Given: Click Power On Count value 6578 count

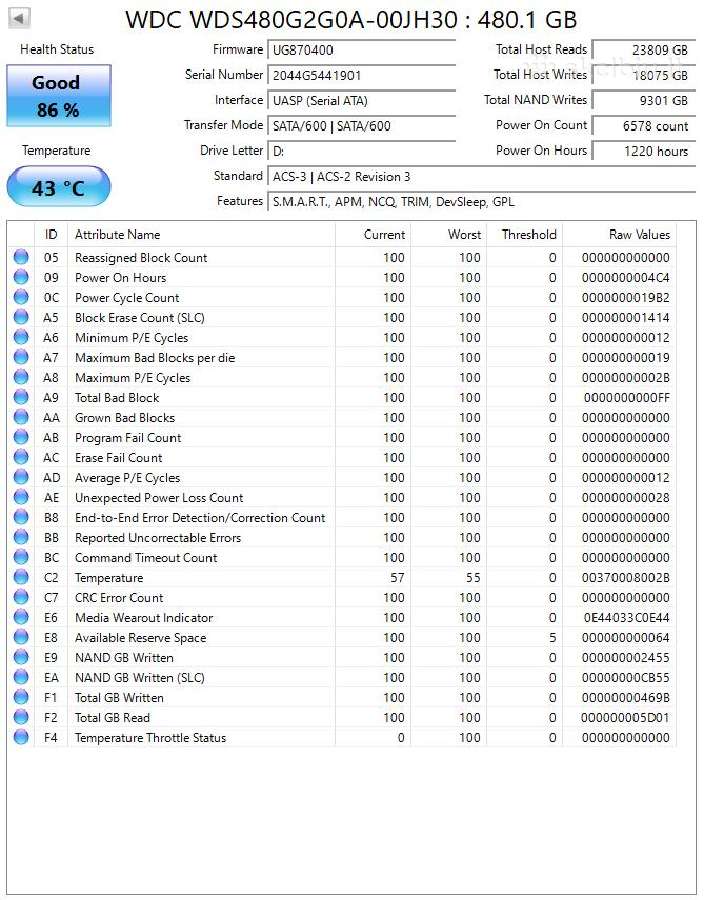Looking at the screenshot, I should [x=644, y=126].
